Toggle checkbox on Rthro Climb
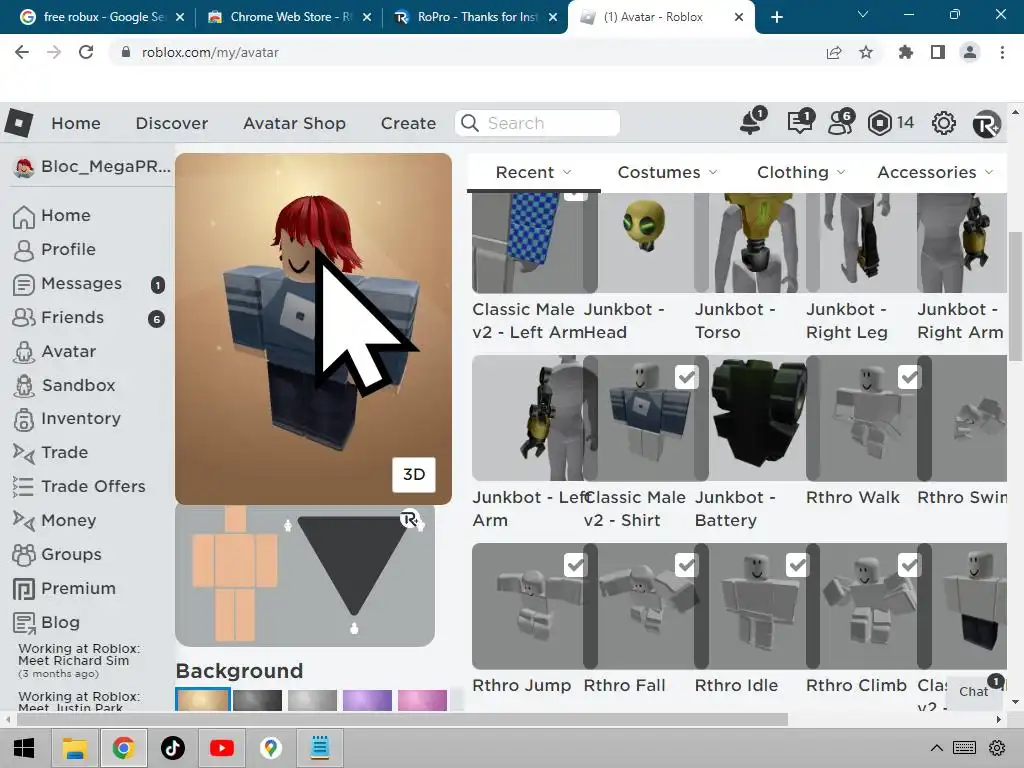Image resolution: width=1024 pixels, height=768 pixels. pyautogui.click(x=909, y=565)
